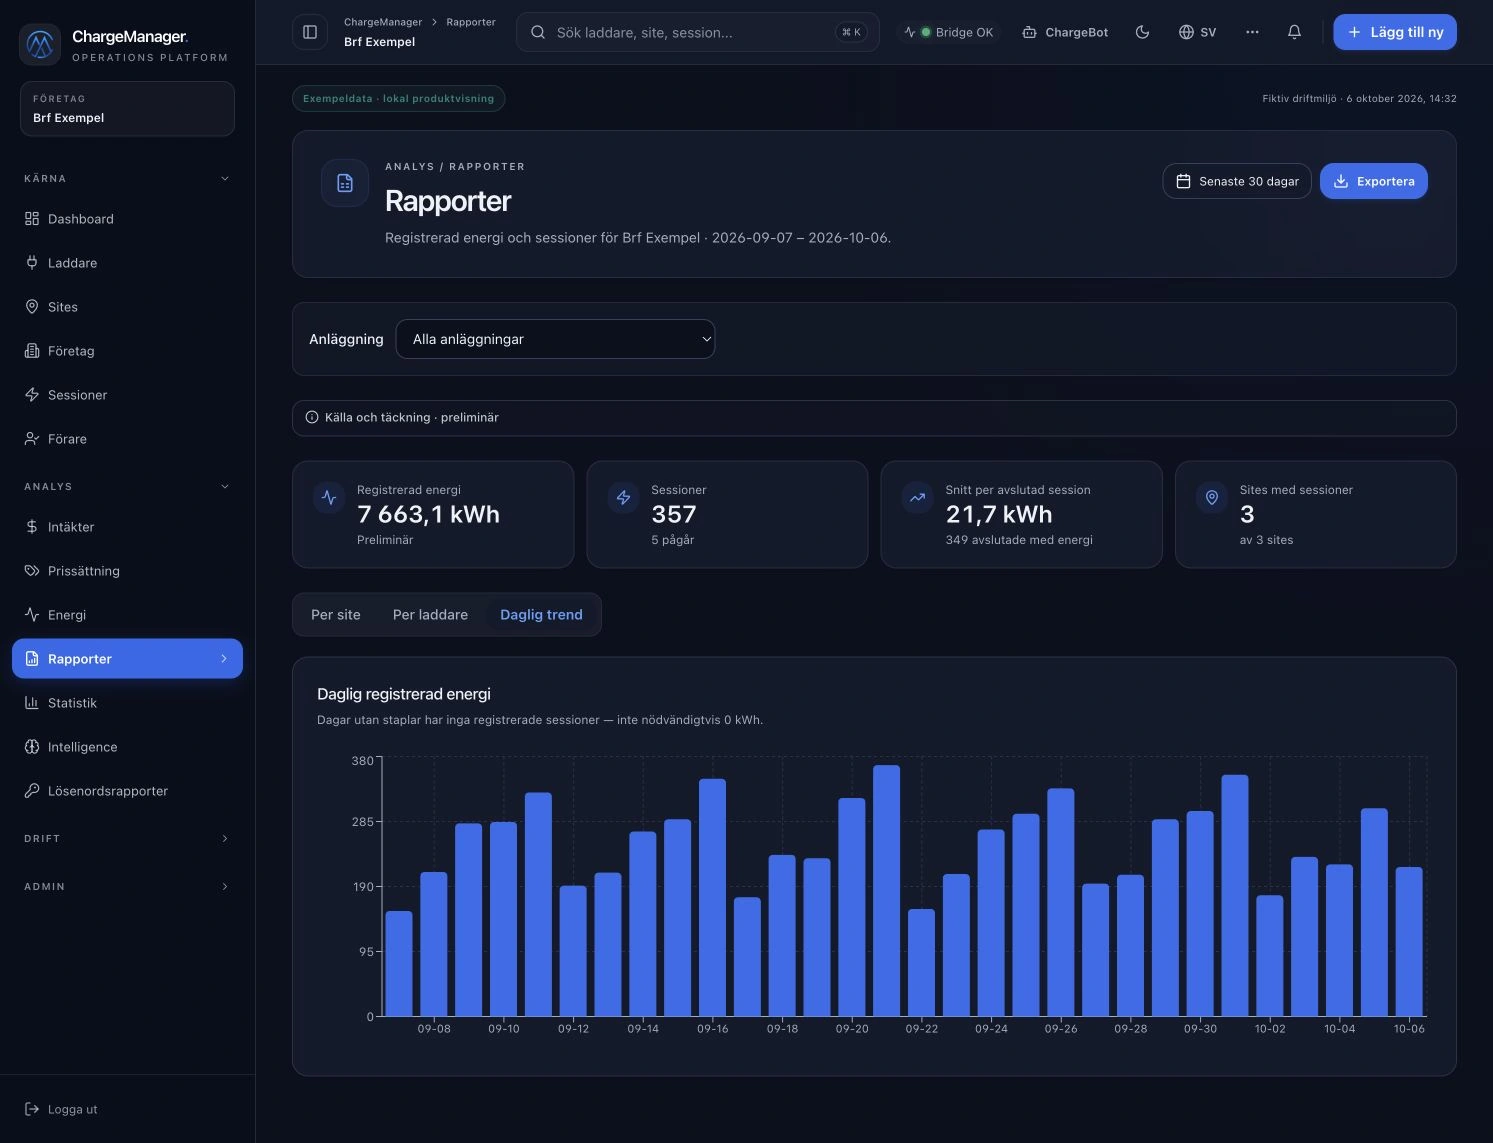Switch to the Per laddare tab
This screenshot has height=1143, width=1493.
pos(430,615)
